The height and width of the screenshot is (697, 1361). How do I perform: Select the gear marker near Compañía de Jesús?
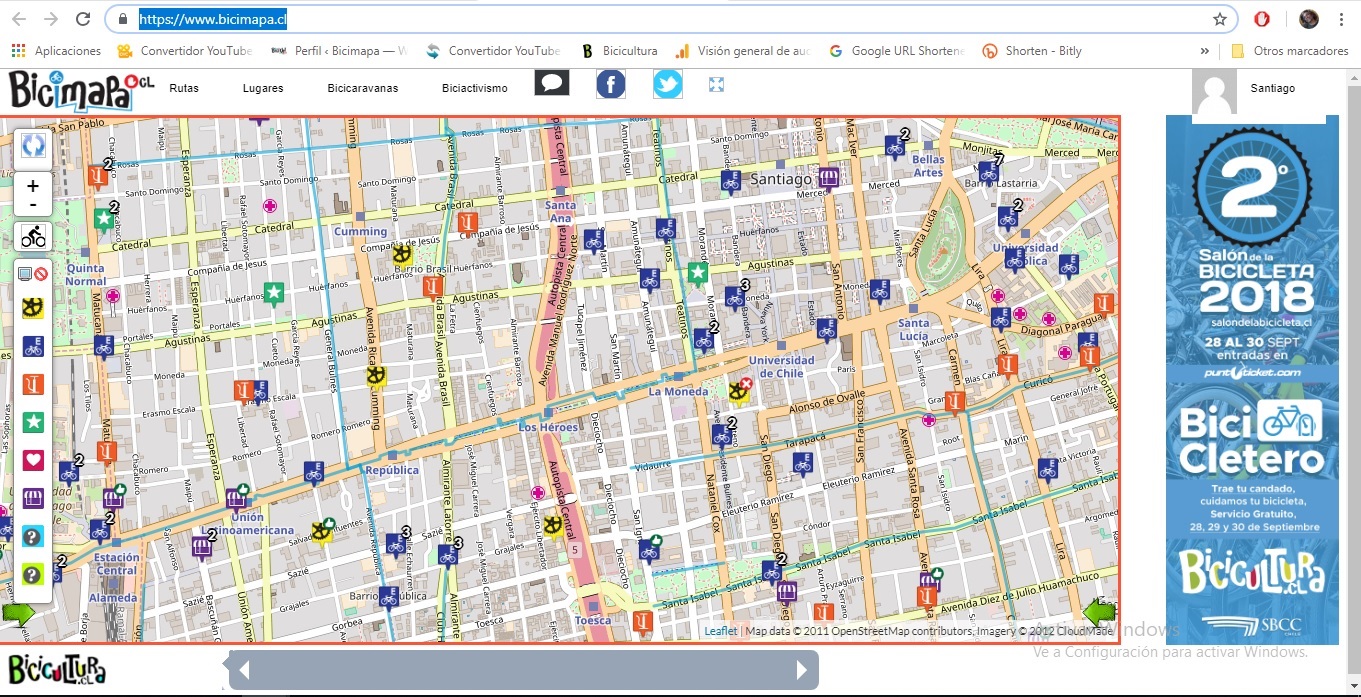pos(403,255)
